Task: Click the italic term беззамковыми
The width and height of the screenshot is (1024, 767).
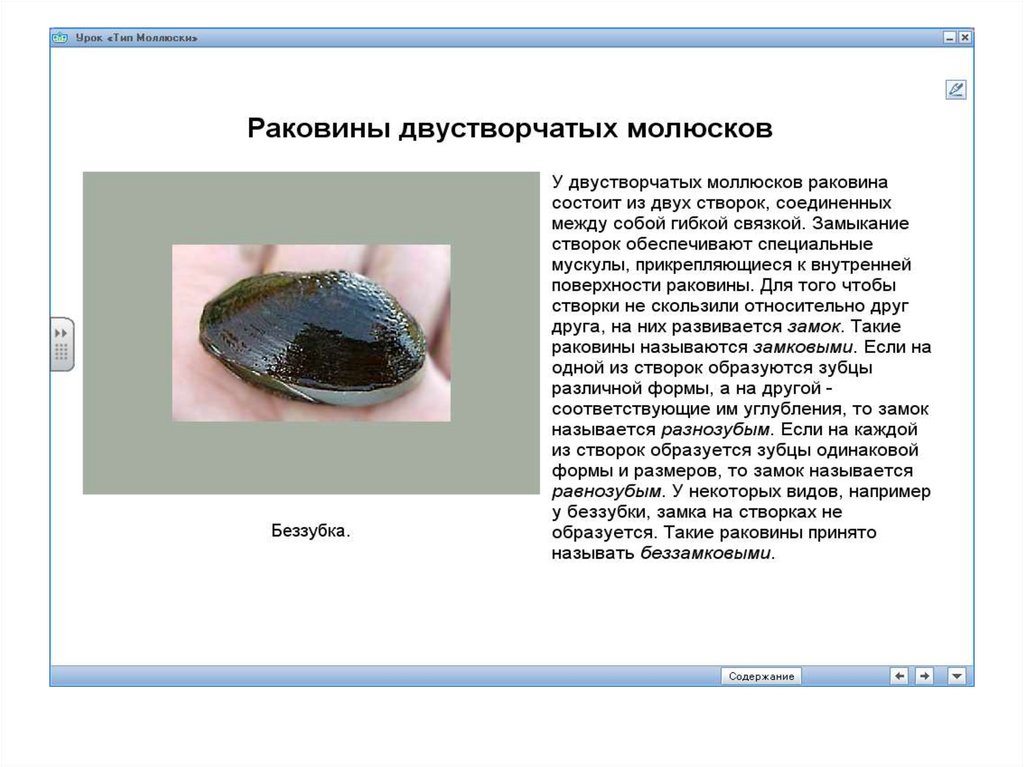Action: (706, 553)
